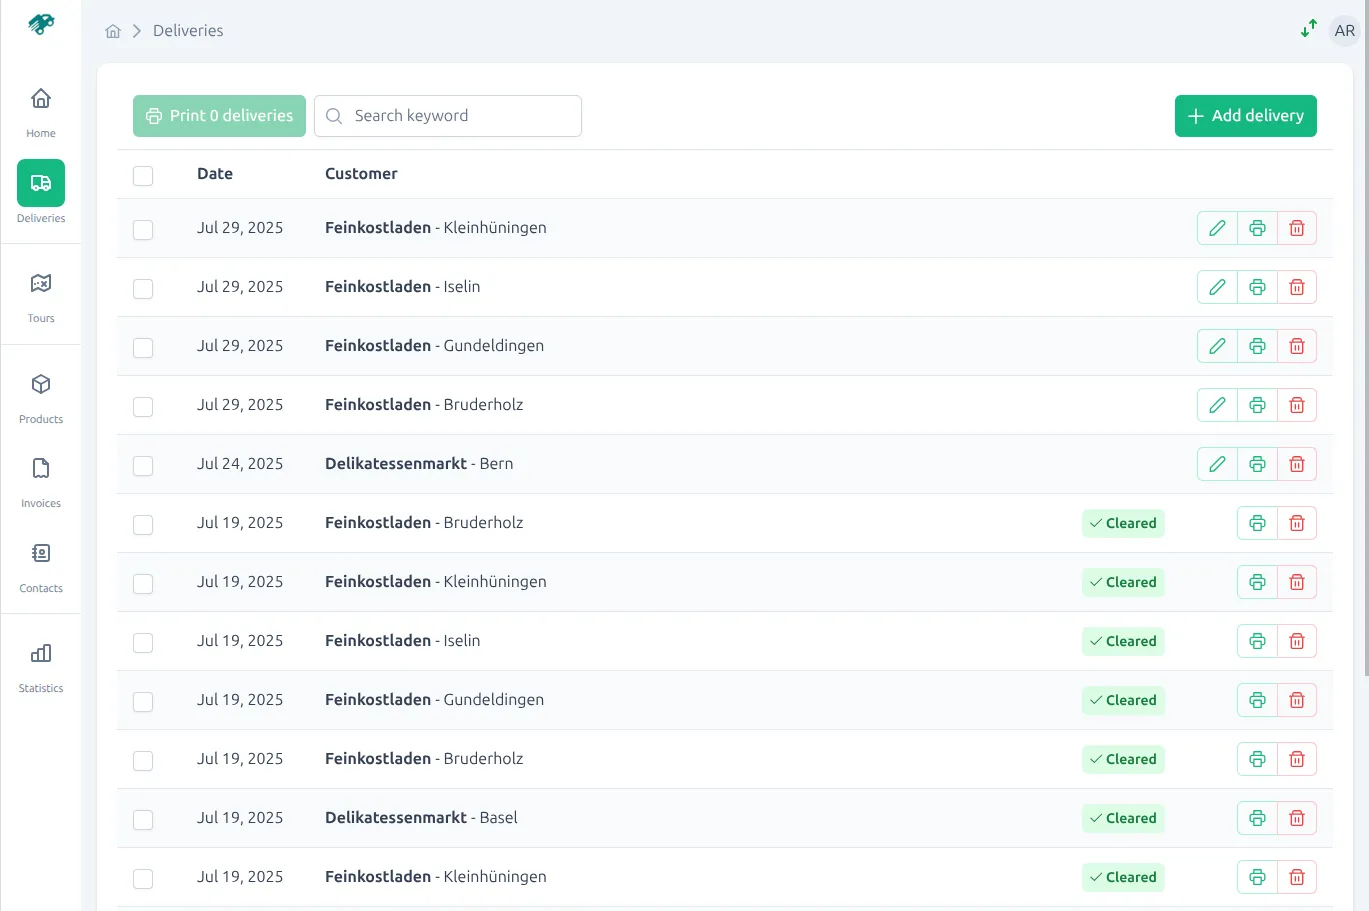The image size is (1369, 911).
Task: Open the Tours section
Action: click(x=40, y=293)
